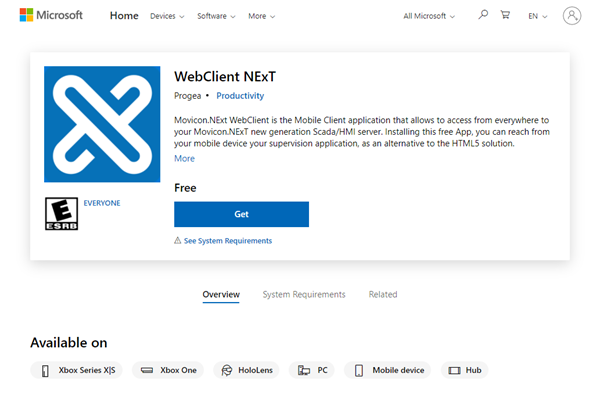Open the search magnifier icon
Viewport: 600px width, 395px height.
(x=483, y=15)
